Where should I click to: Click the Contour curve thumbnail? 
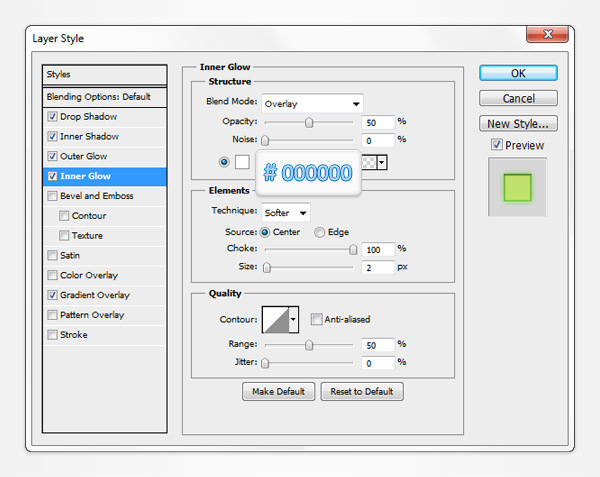[274, 320]
